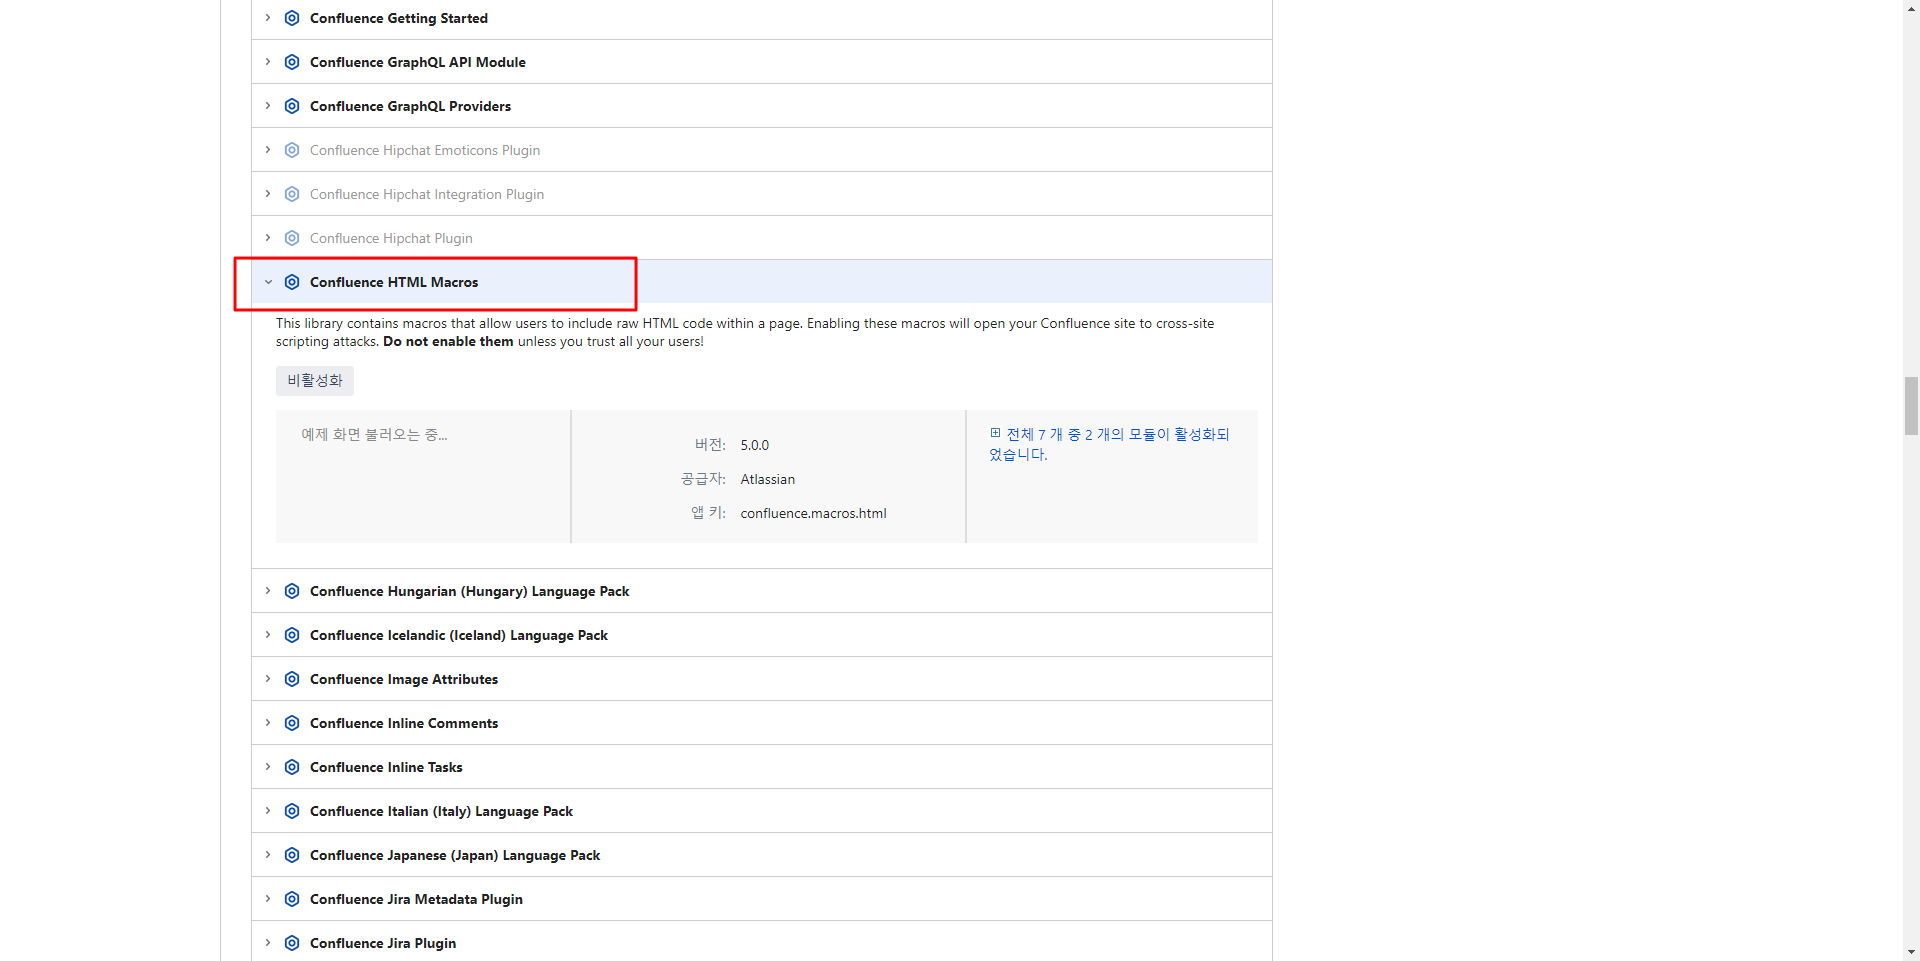
Task: Click the Image Attributes plugin icon
Action: (292, 679)
